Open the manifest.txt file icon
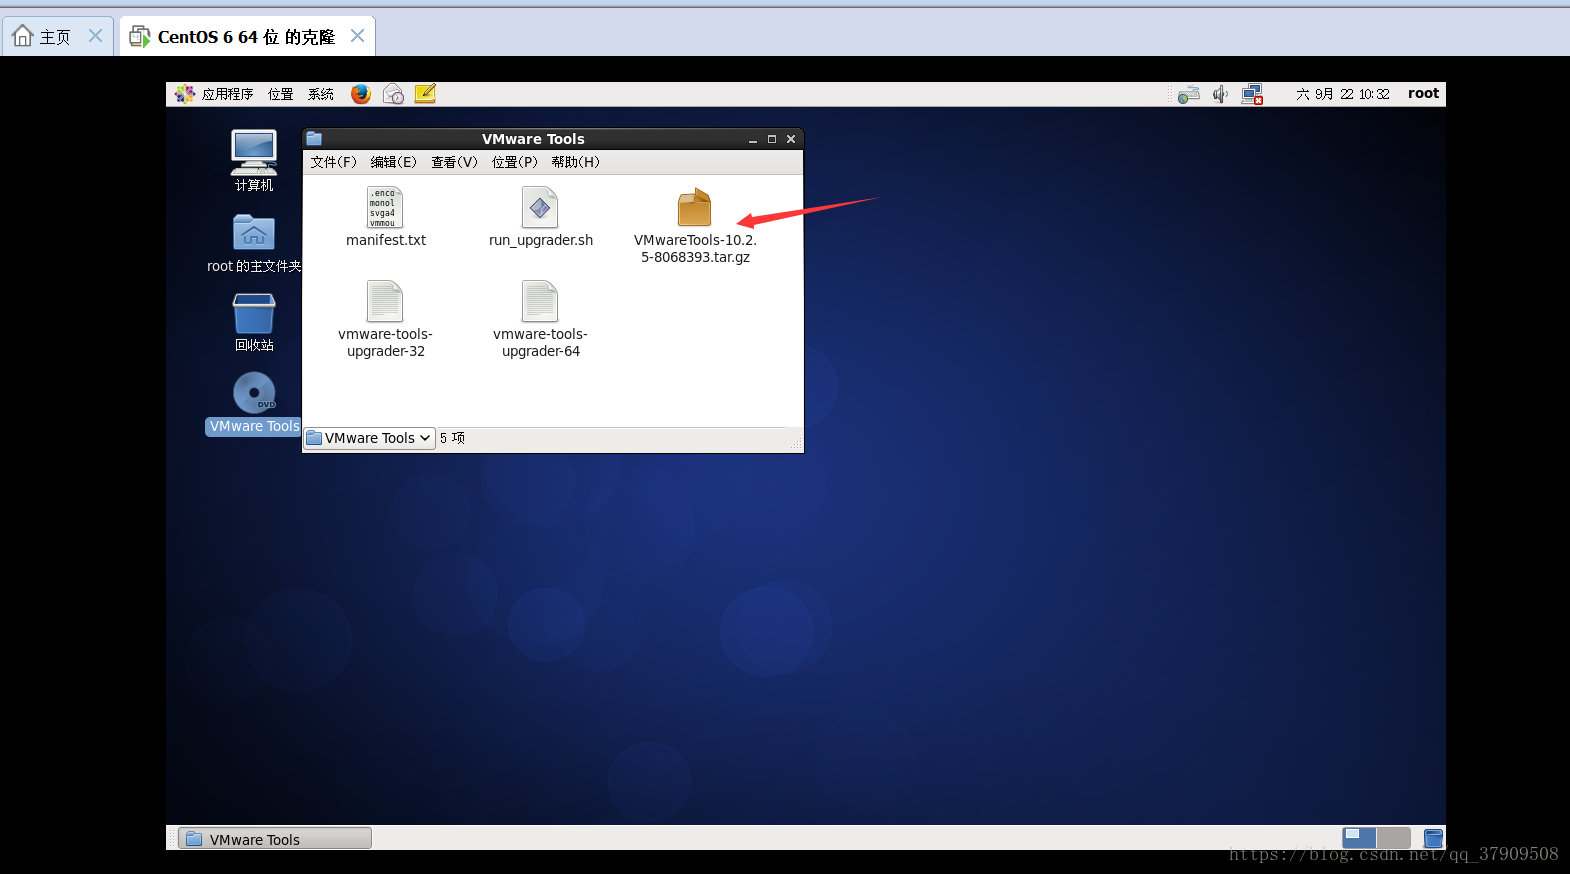 385,207
